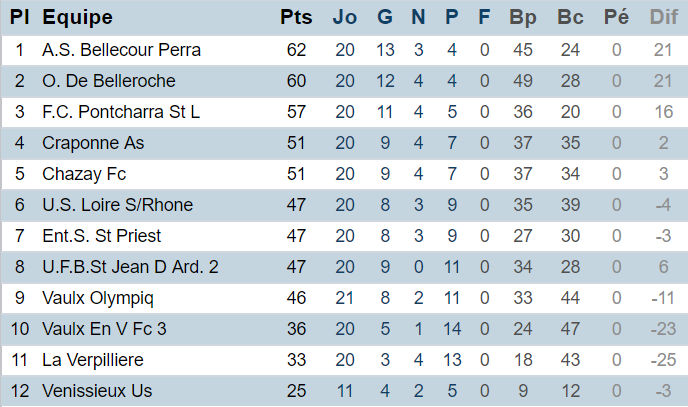Click the Venissieux Us team name
The height and width of the screenshot is (407, 688).
97,391
